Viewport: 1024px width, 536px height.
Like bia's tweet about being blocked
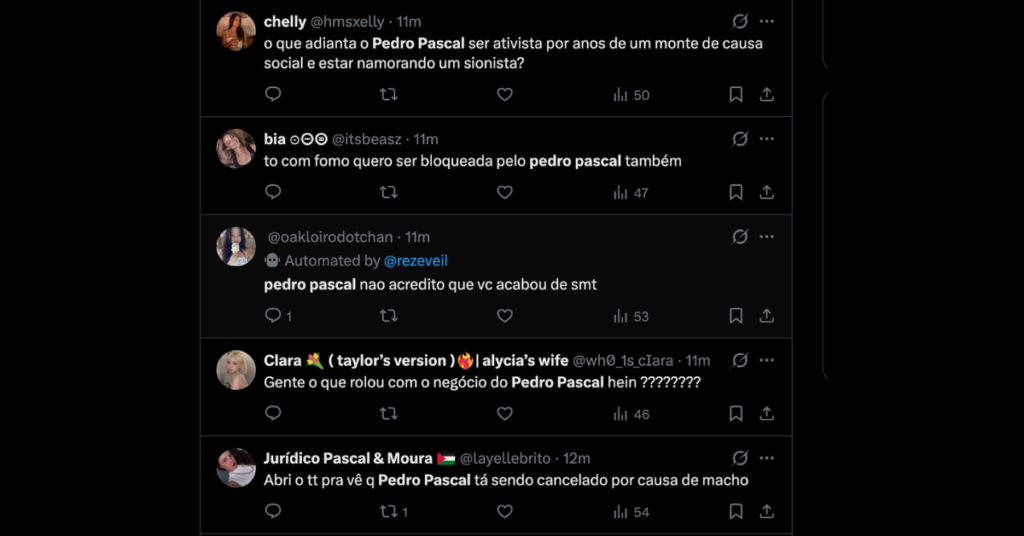[505, 192]
